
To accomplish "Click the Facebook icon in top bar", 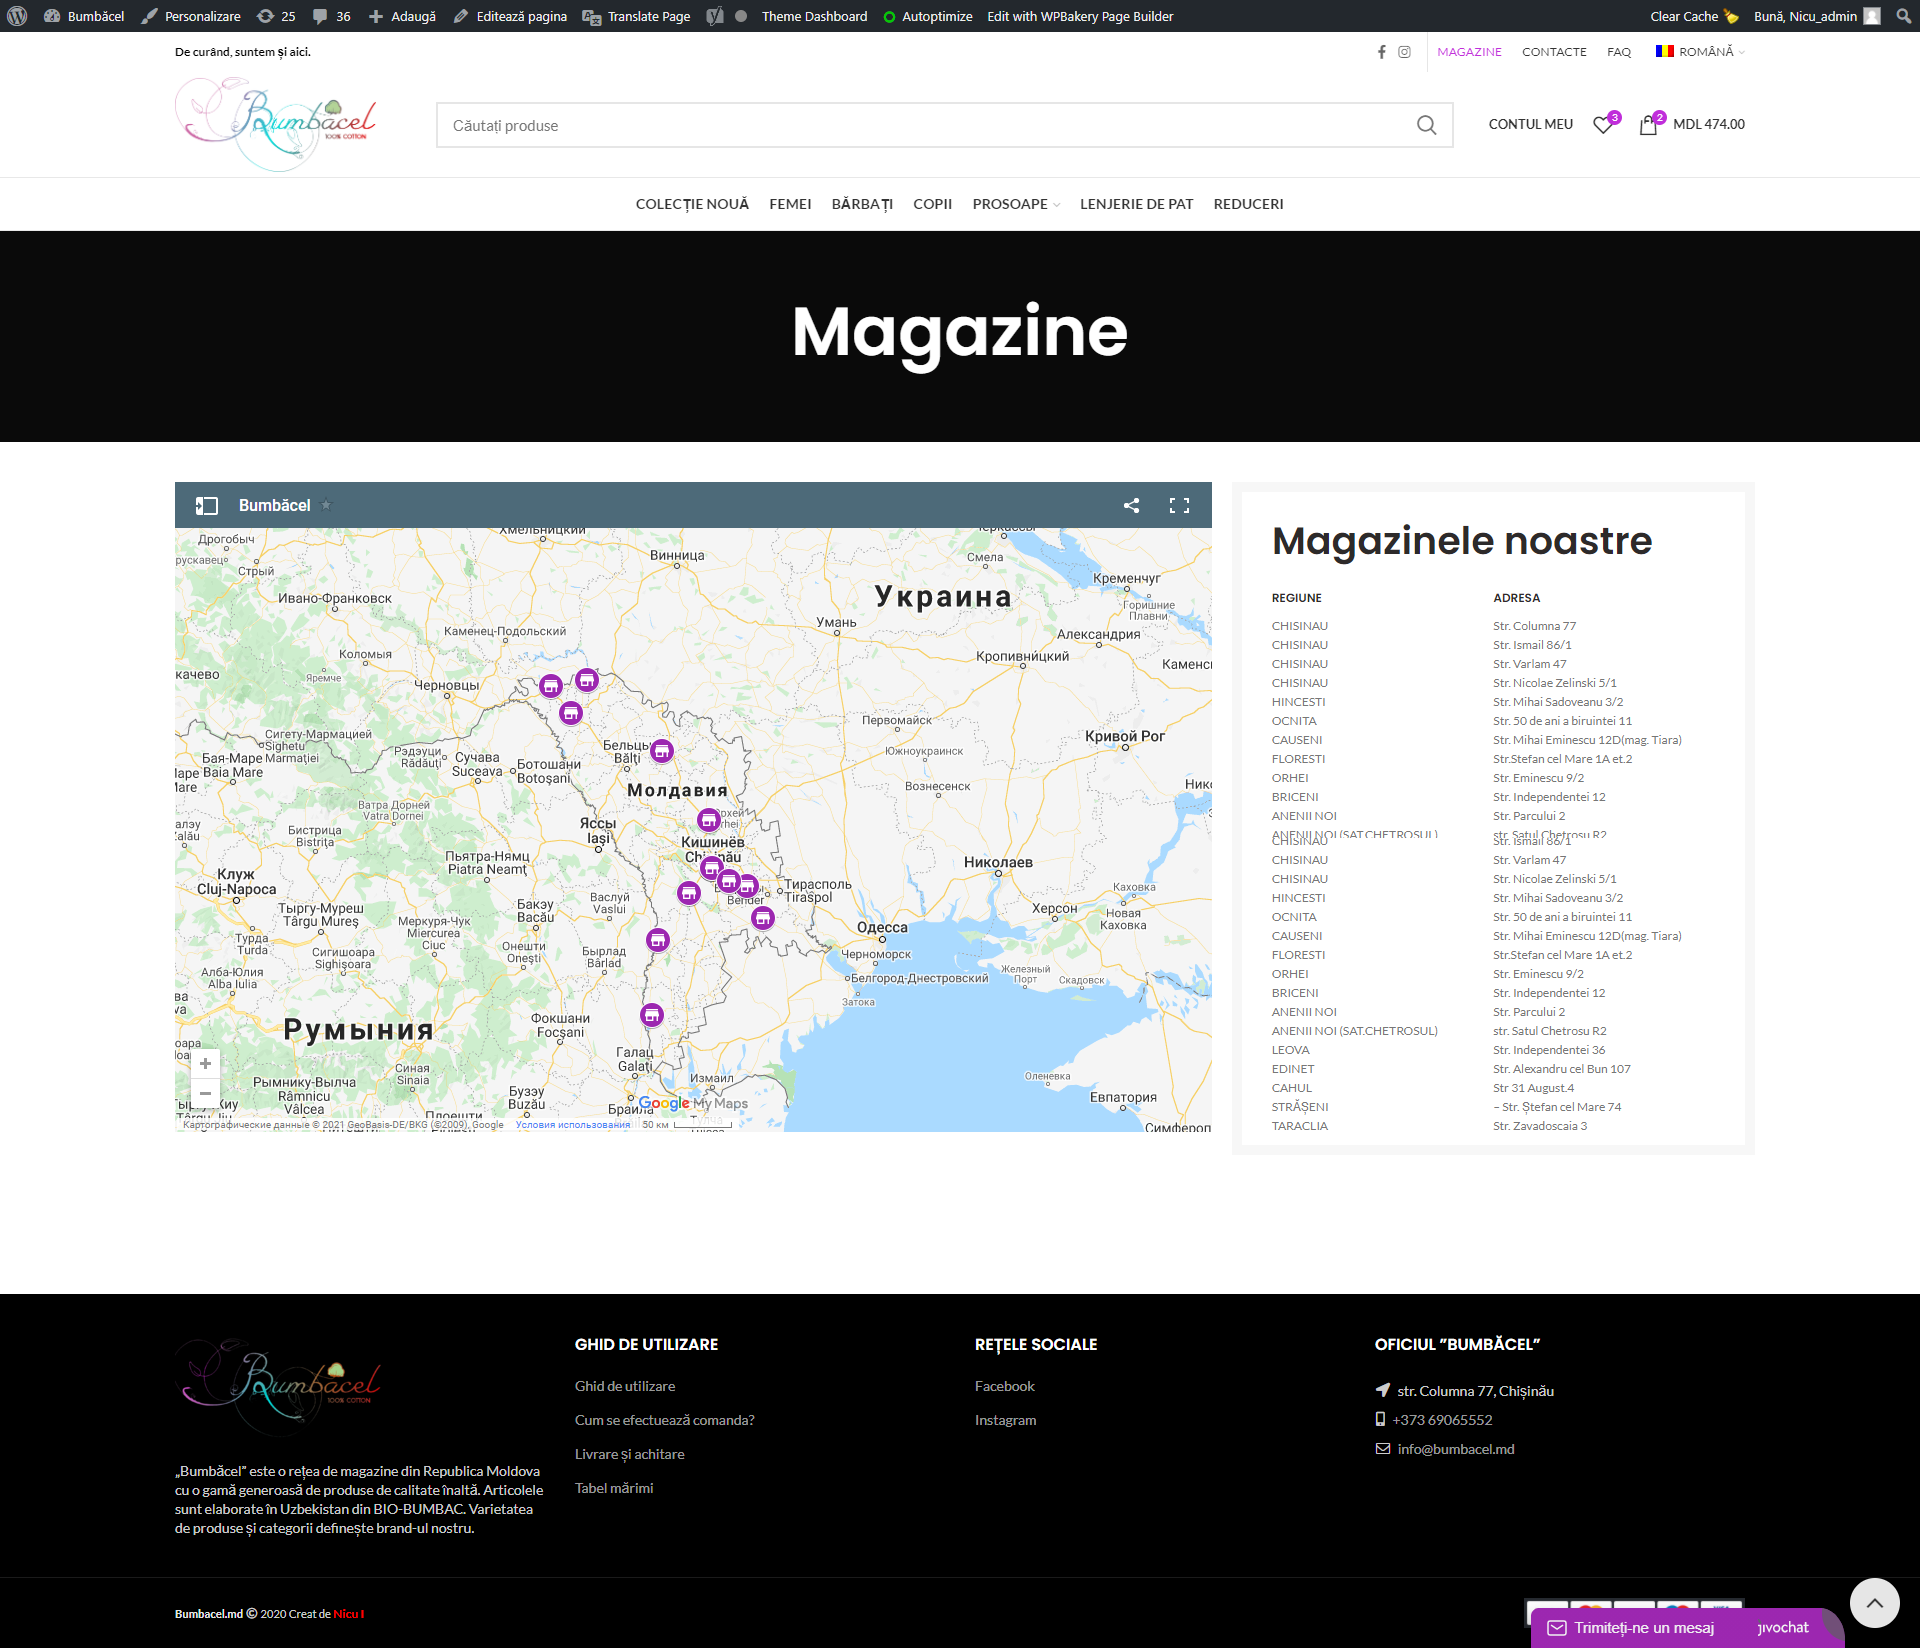I will [1381, 52].
